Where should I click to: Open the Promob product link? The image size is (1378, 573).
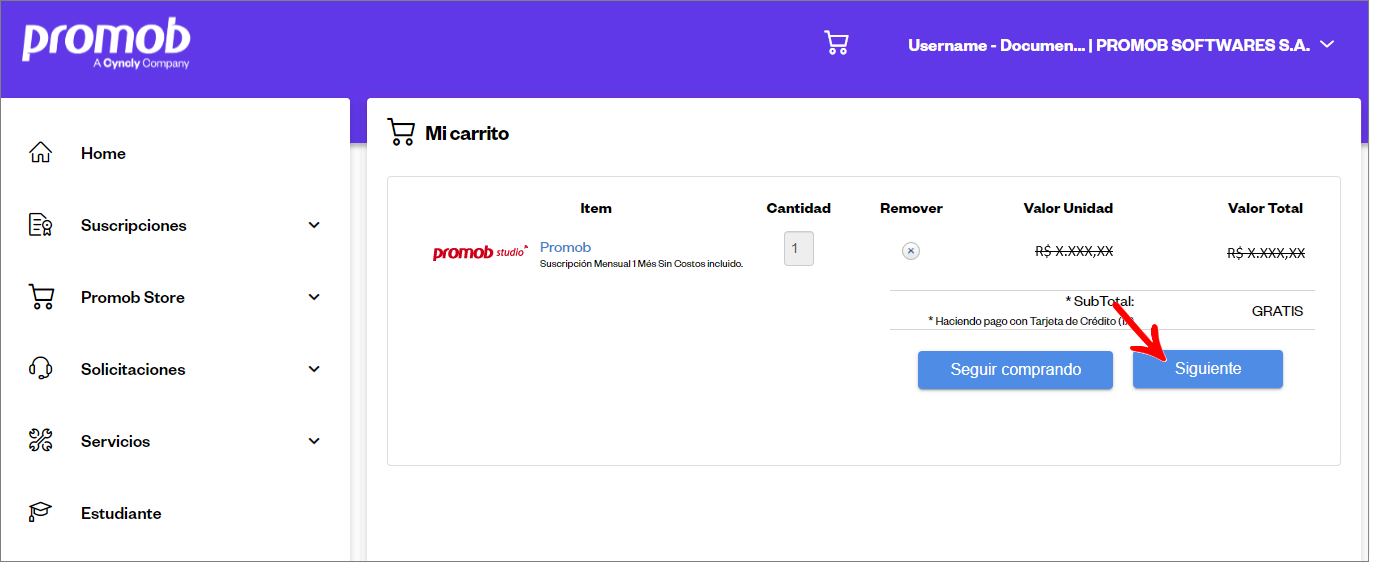pos(565,247)
